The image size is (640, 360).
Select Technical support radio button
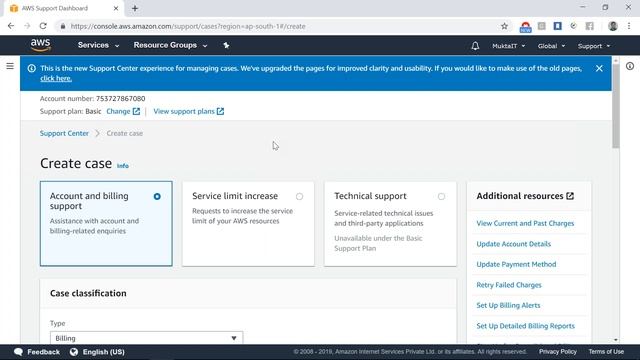441,197
